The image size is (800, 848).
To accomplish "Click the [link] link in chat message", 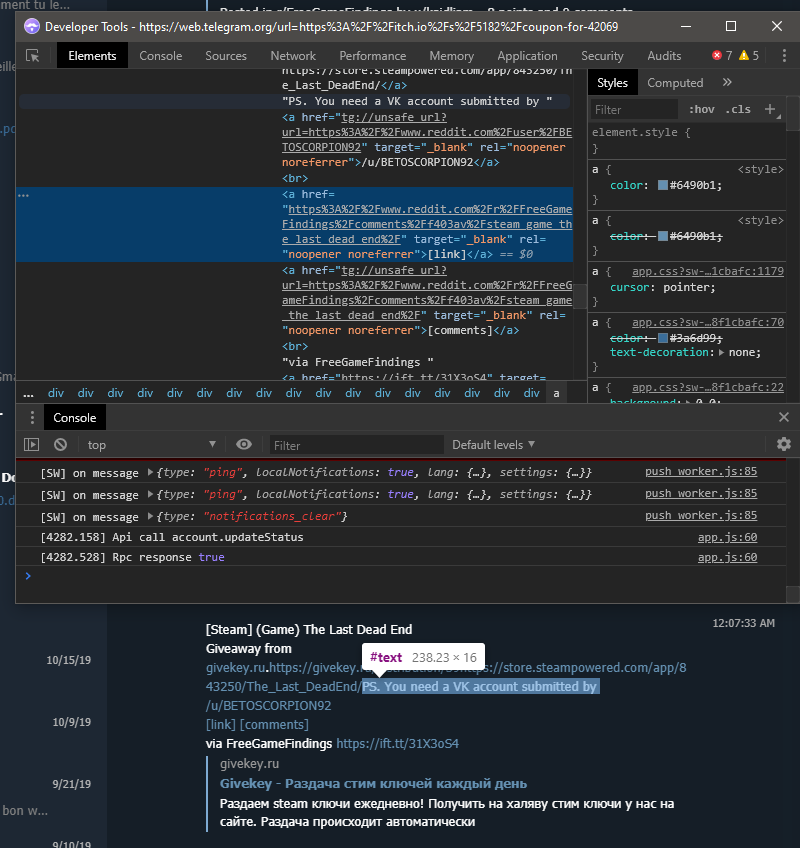I will [221, 725].
